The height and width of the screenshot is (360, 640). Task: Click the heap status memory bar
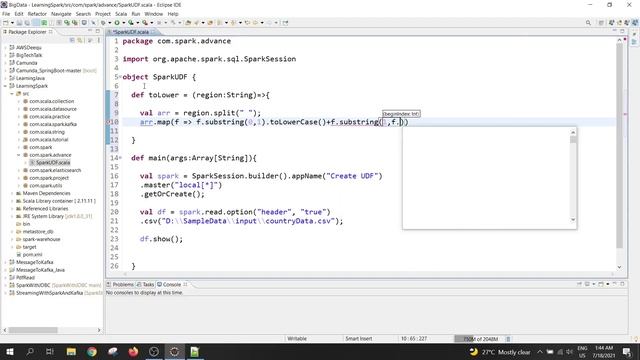479,339
